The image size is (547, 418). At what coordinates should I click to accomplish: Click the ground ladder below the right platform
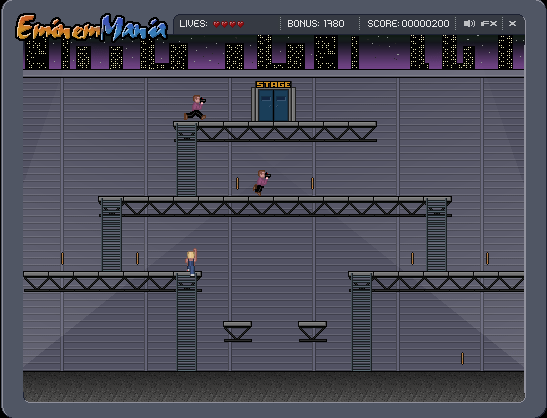(362, 322)
